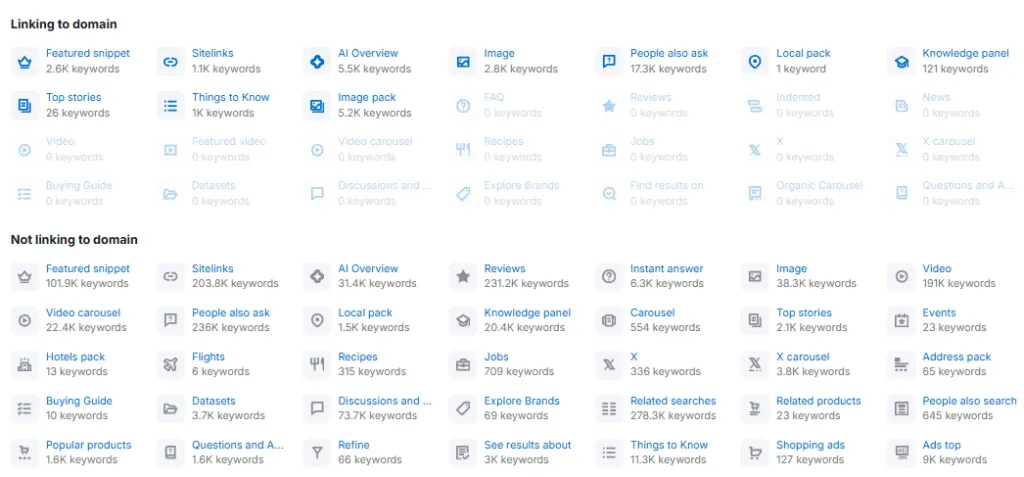The width and height of the screenshot is (1024, 477).
Task: Click the Reviews link with 231.2K keywords
Action: [504, 269]
